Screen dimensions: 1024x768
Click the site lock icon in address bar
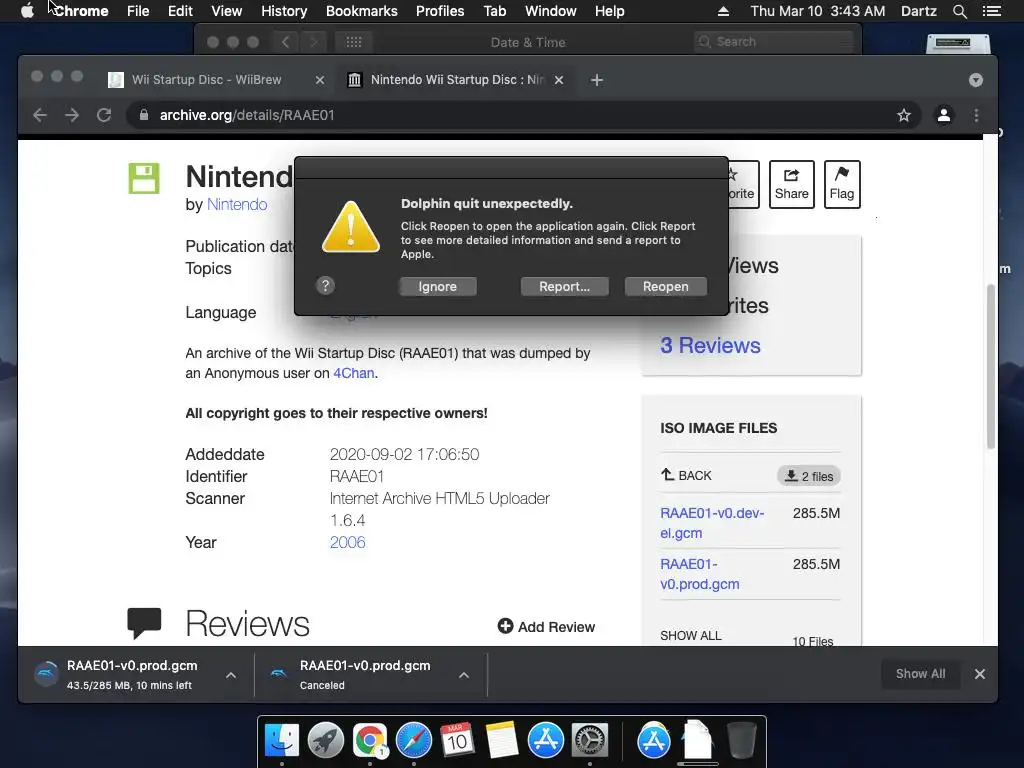pyautogui.click(x=144, y=115)
